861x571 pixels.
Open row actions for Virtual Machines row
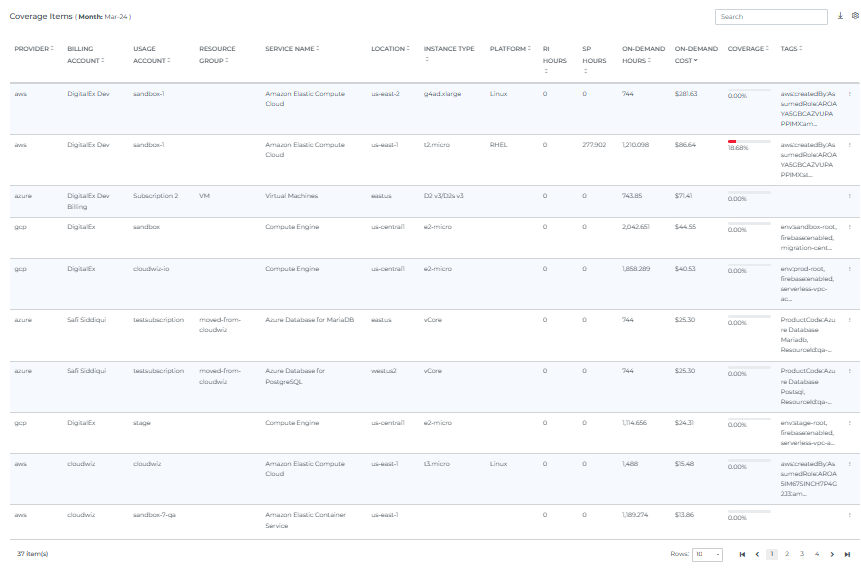pyautogui.click(x=849, y=196)
